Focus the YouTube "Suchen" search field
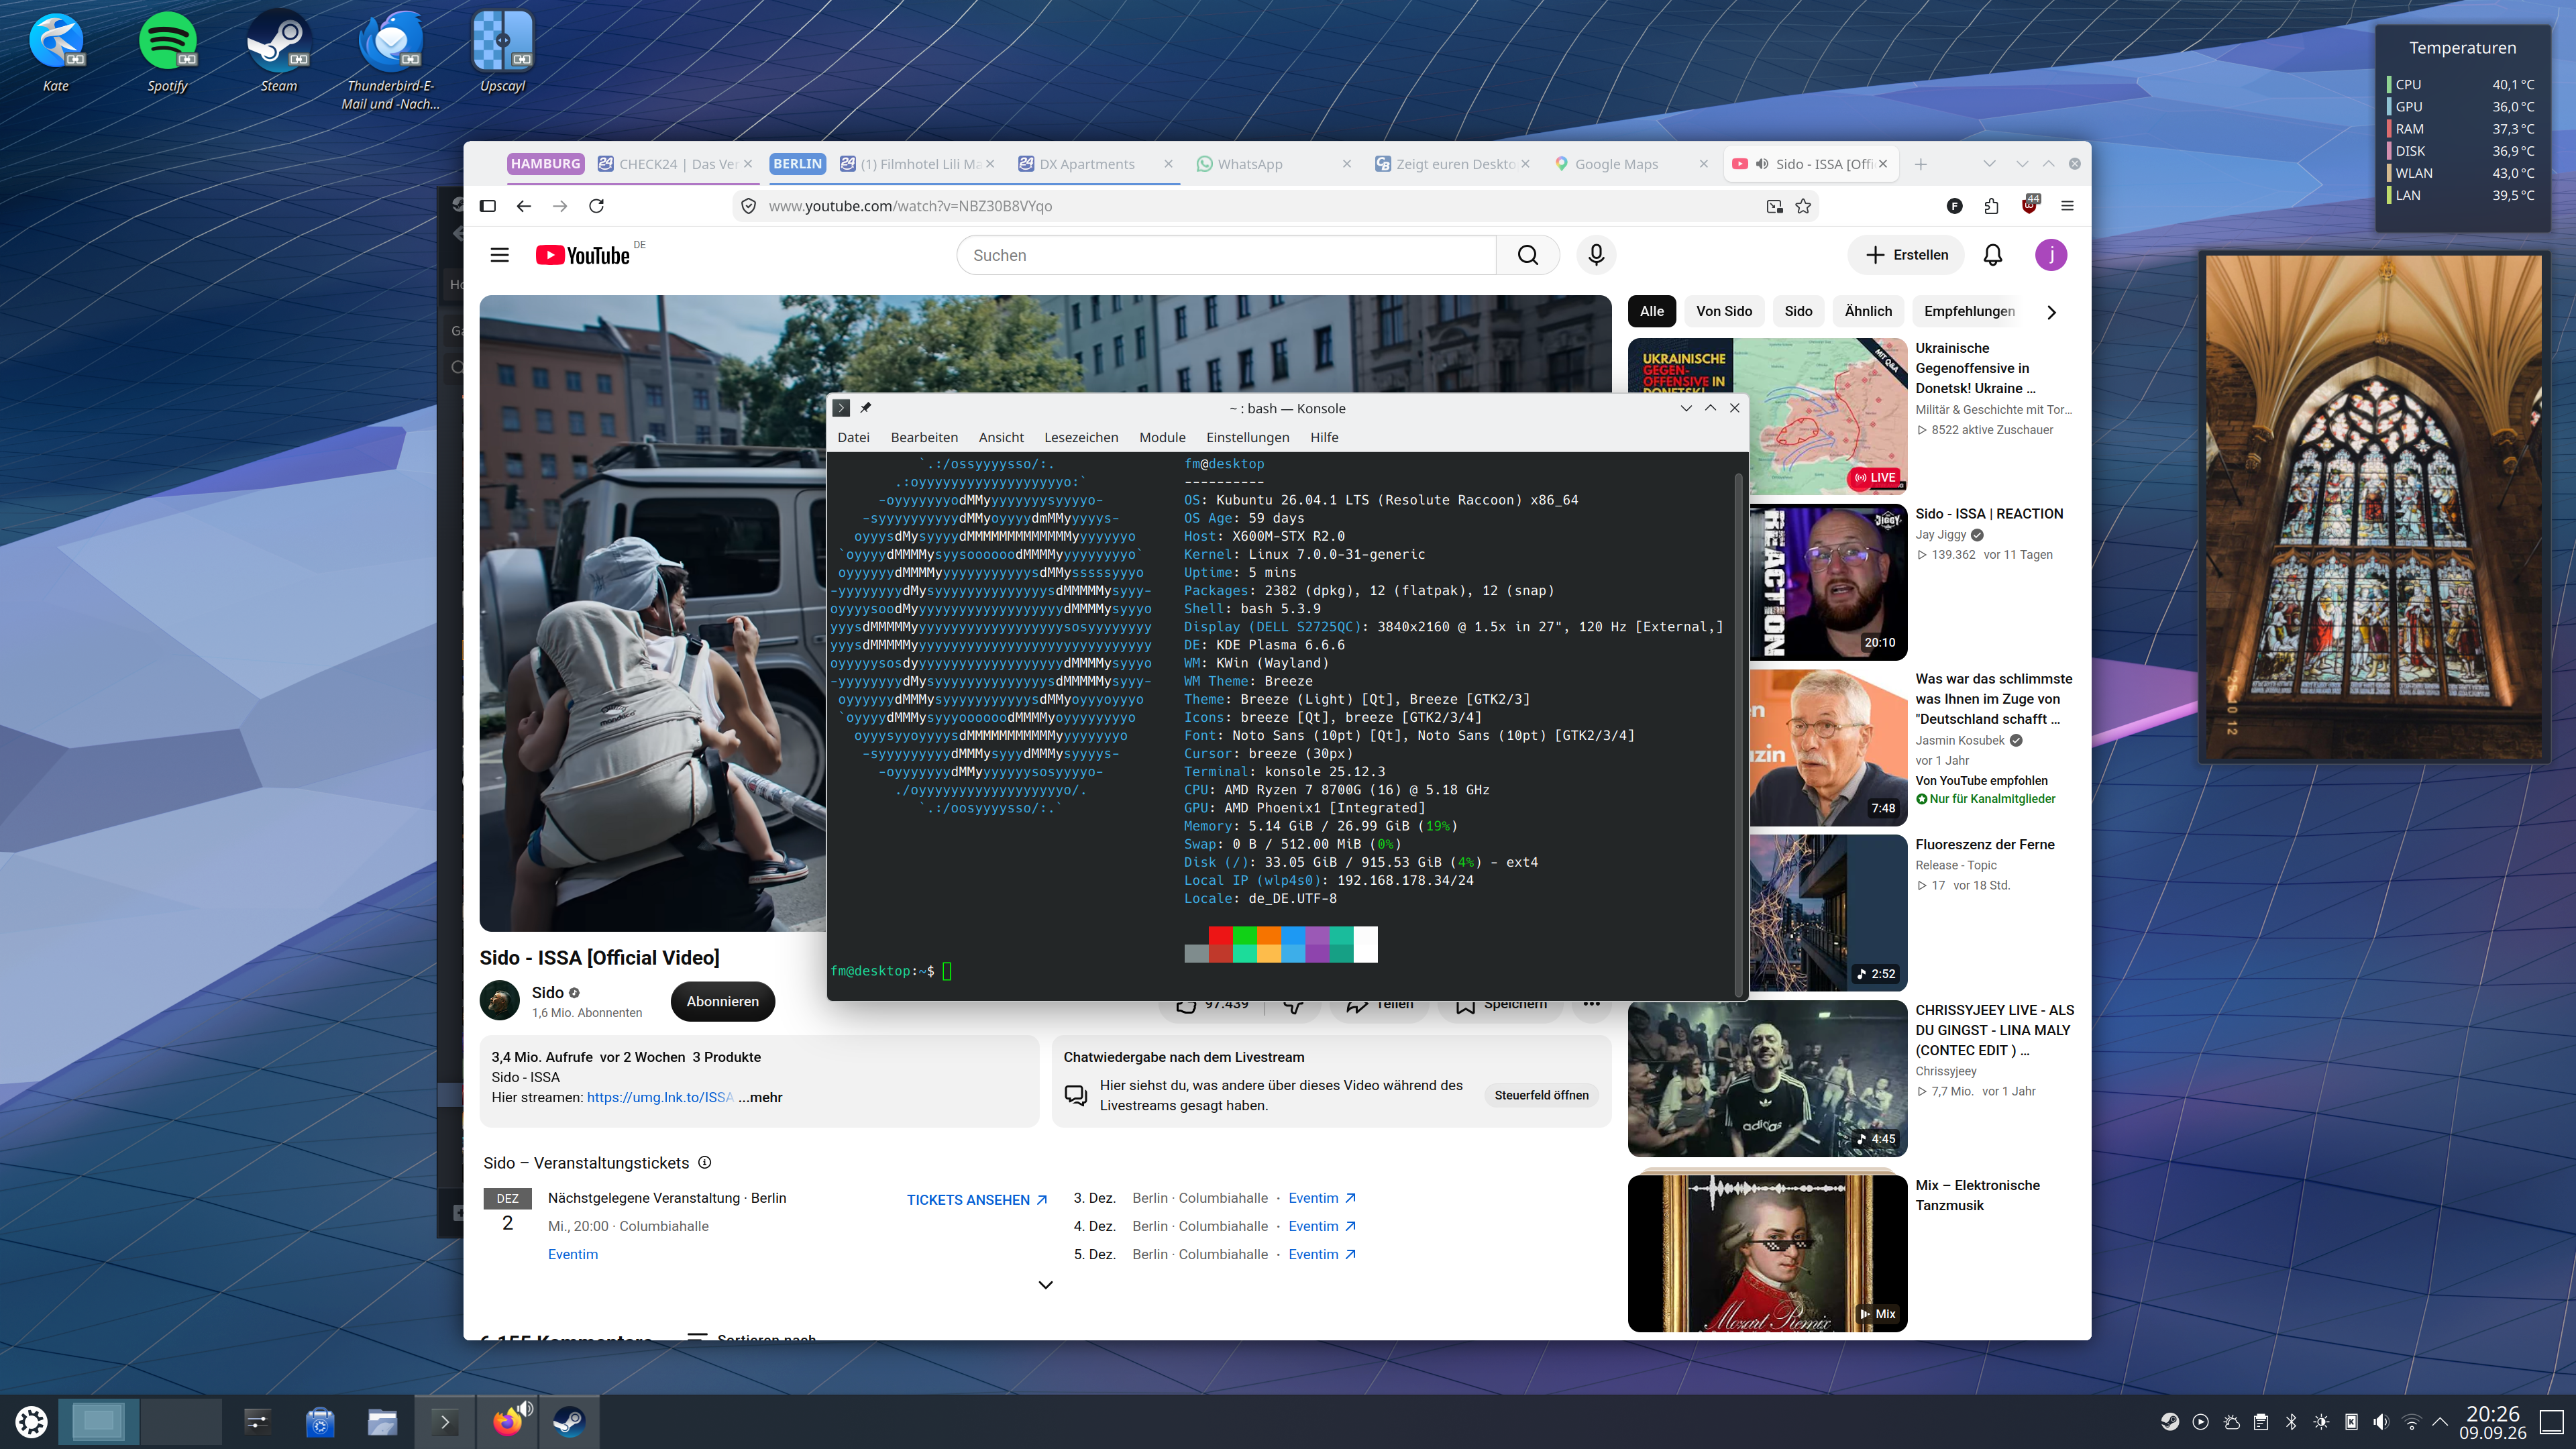 (1226, 255)
